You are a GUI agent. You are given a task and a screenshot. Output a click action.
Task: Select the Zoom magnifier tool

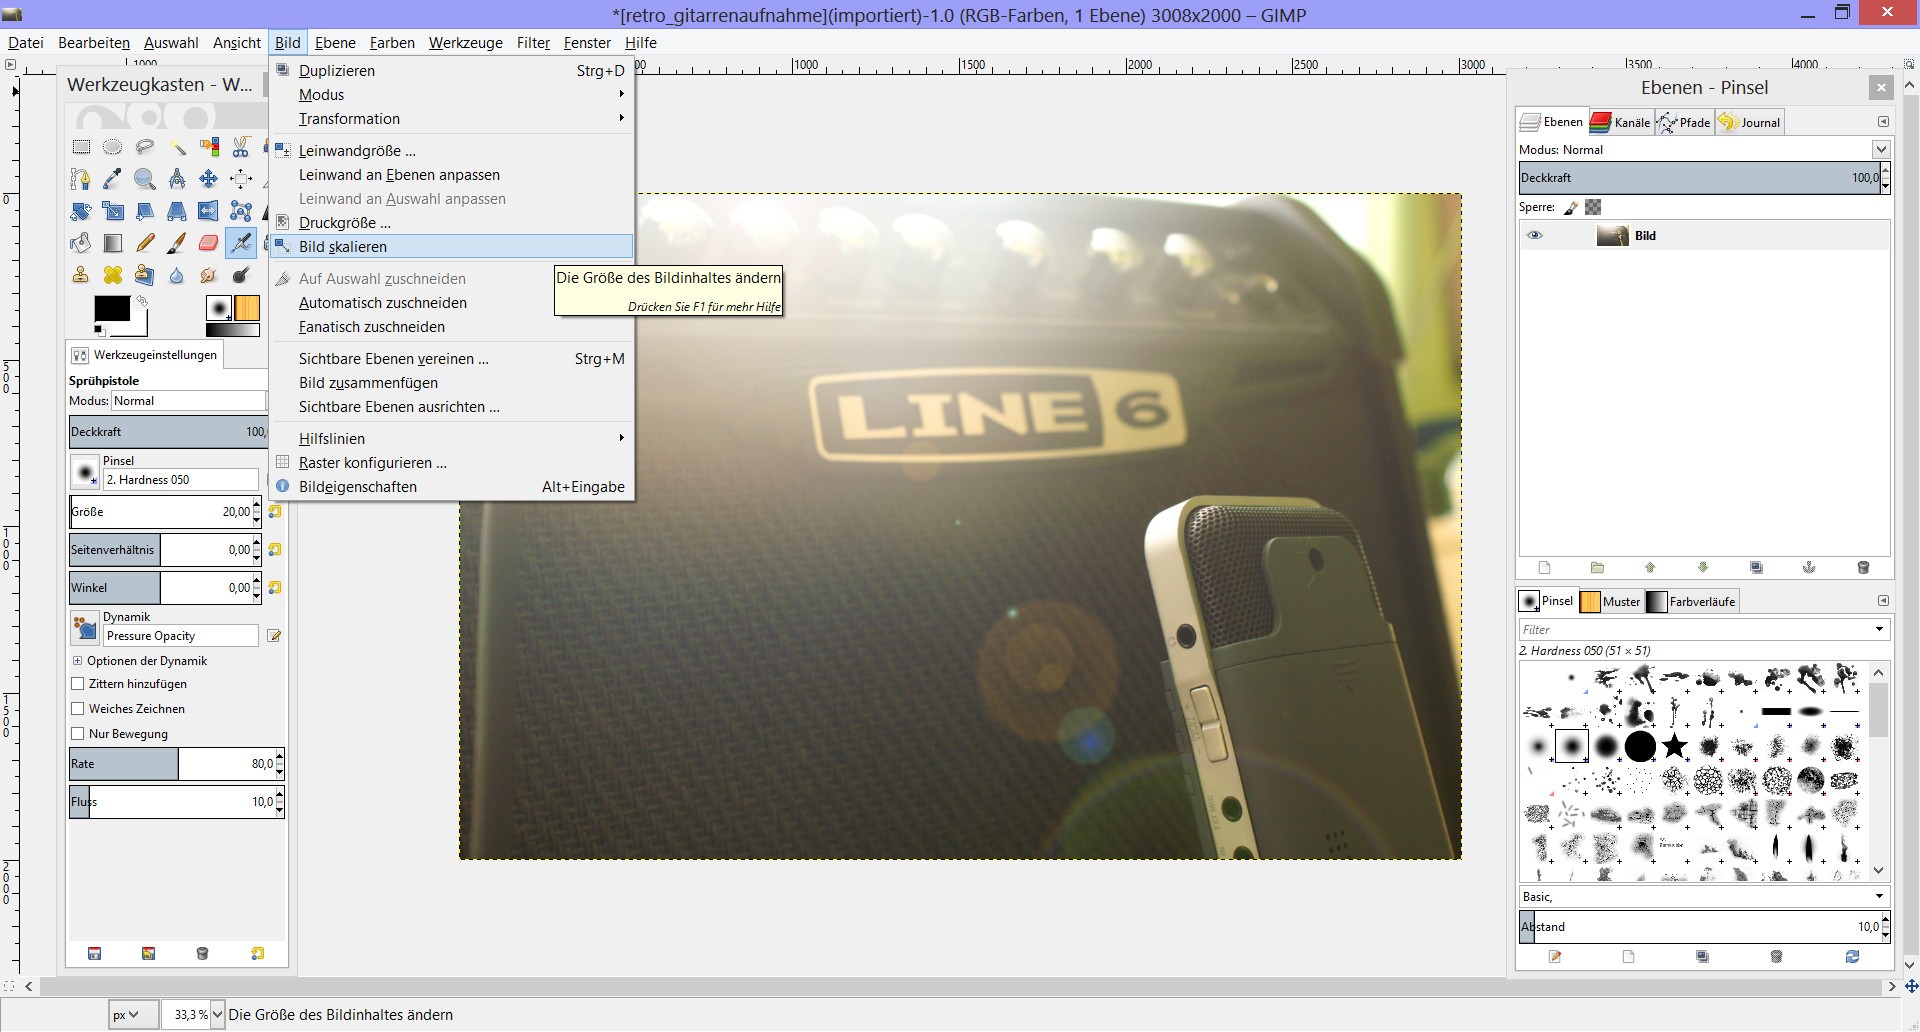(145, 179)
